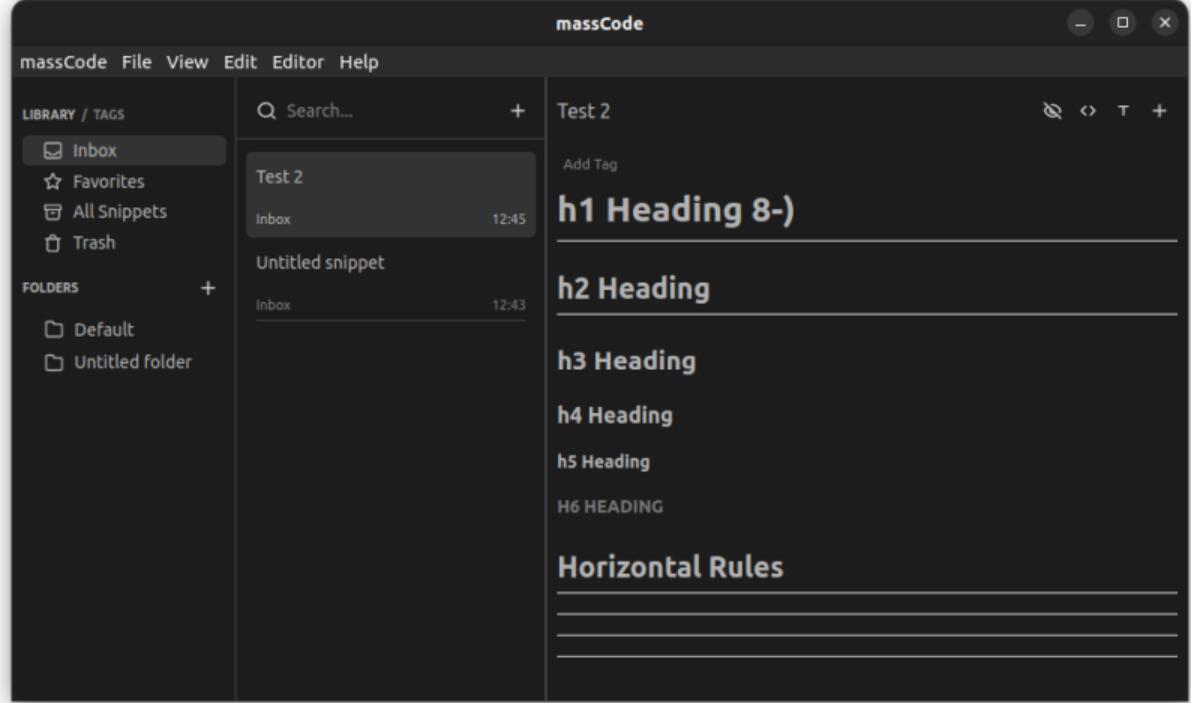The width and height of the screenshot is (1191, 703).
Task: Select the Default folder
Action: [102, 330]
